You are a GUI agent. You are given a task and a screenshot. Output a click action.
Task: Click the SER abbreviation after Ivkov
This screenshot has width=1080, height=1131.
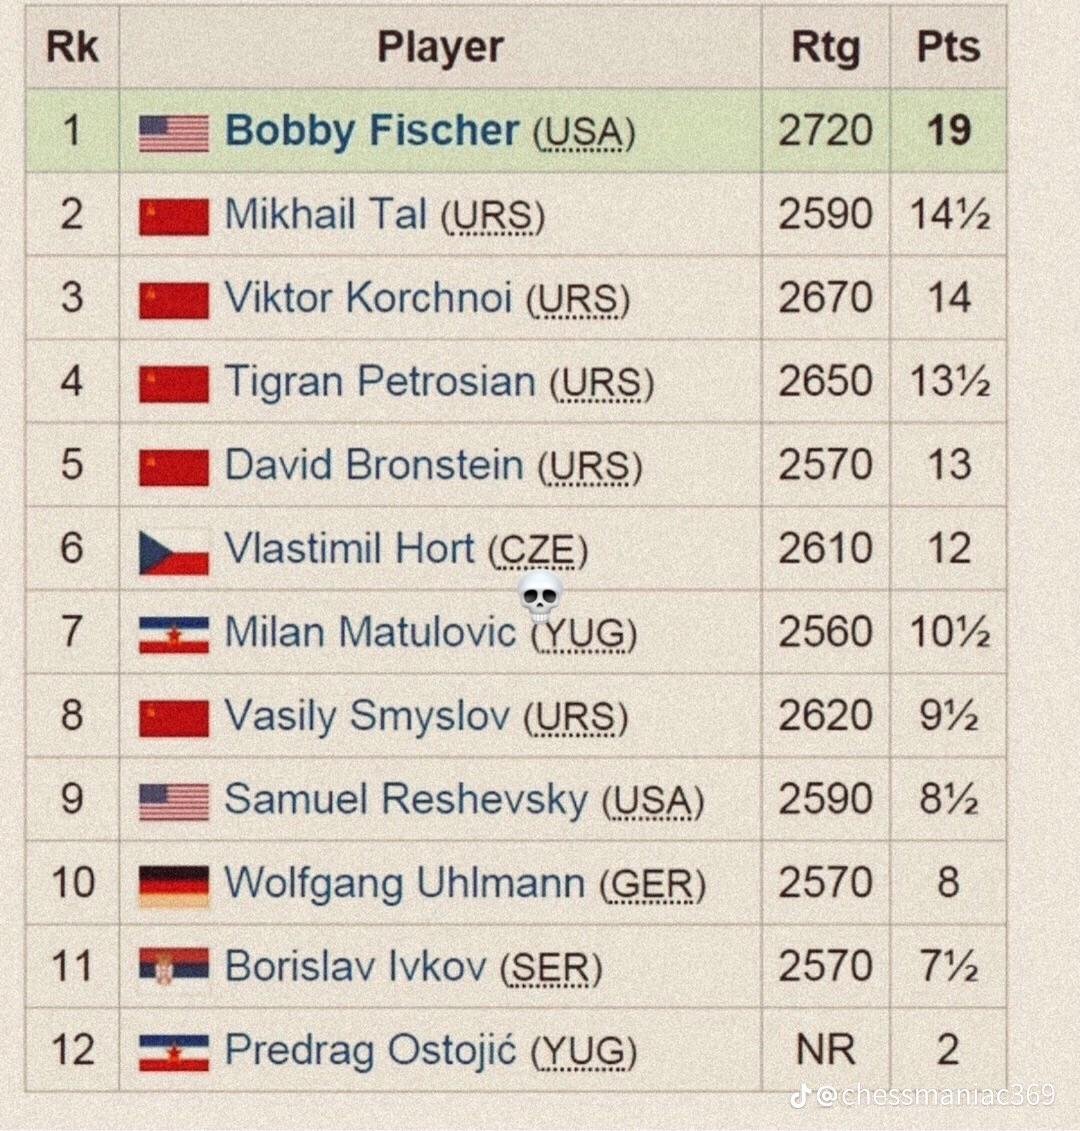coord(551,968)
